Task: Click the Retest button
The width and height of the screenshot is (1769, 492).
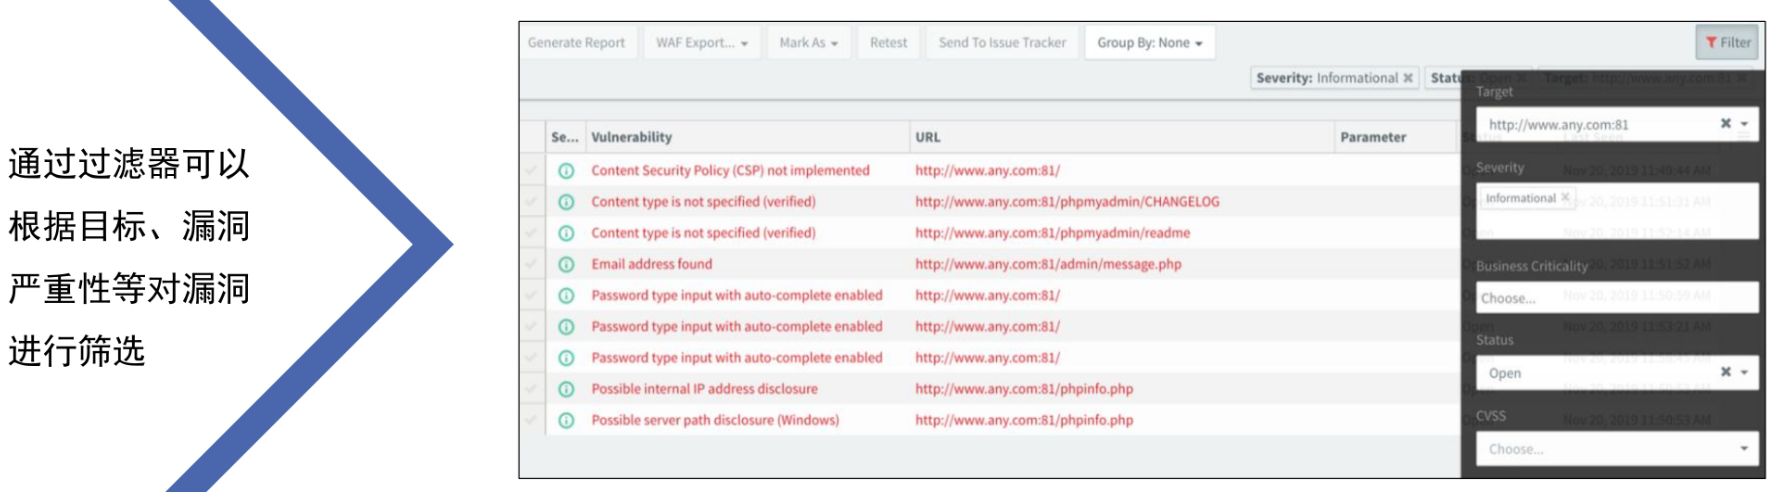Action: click(888, 43)
